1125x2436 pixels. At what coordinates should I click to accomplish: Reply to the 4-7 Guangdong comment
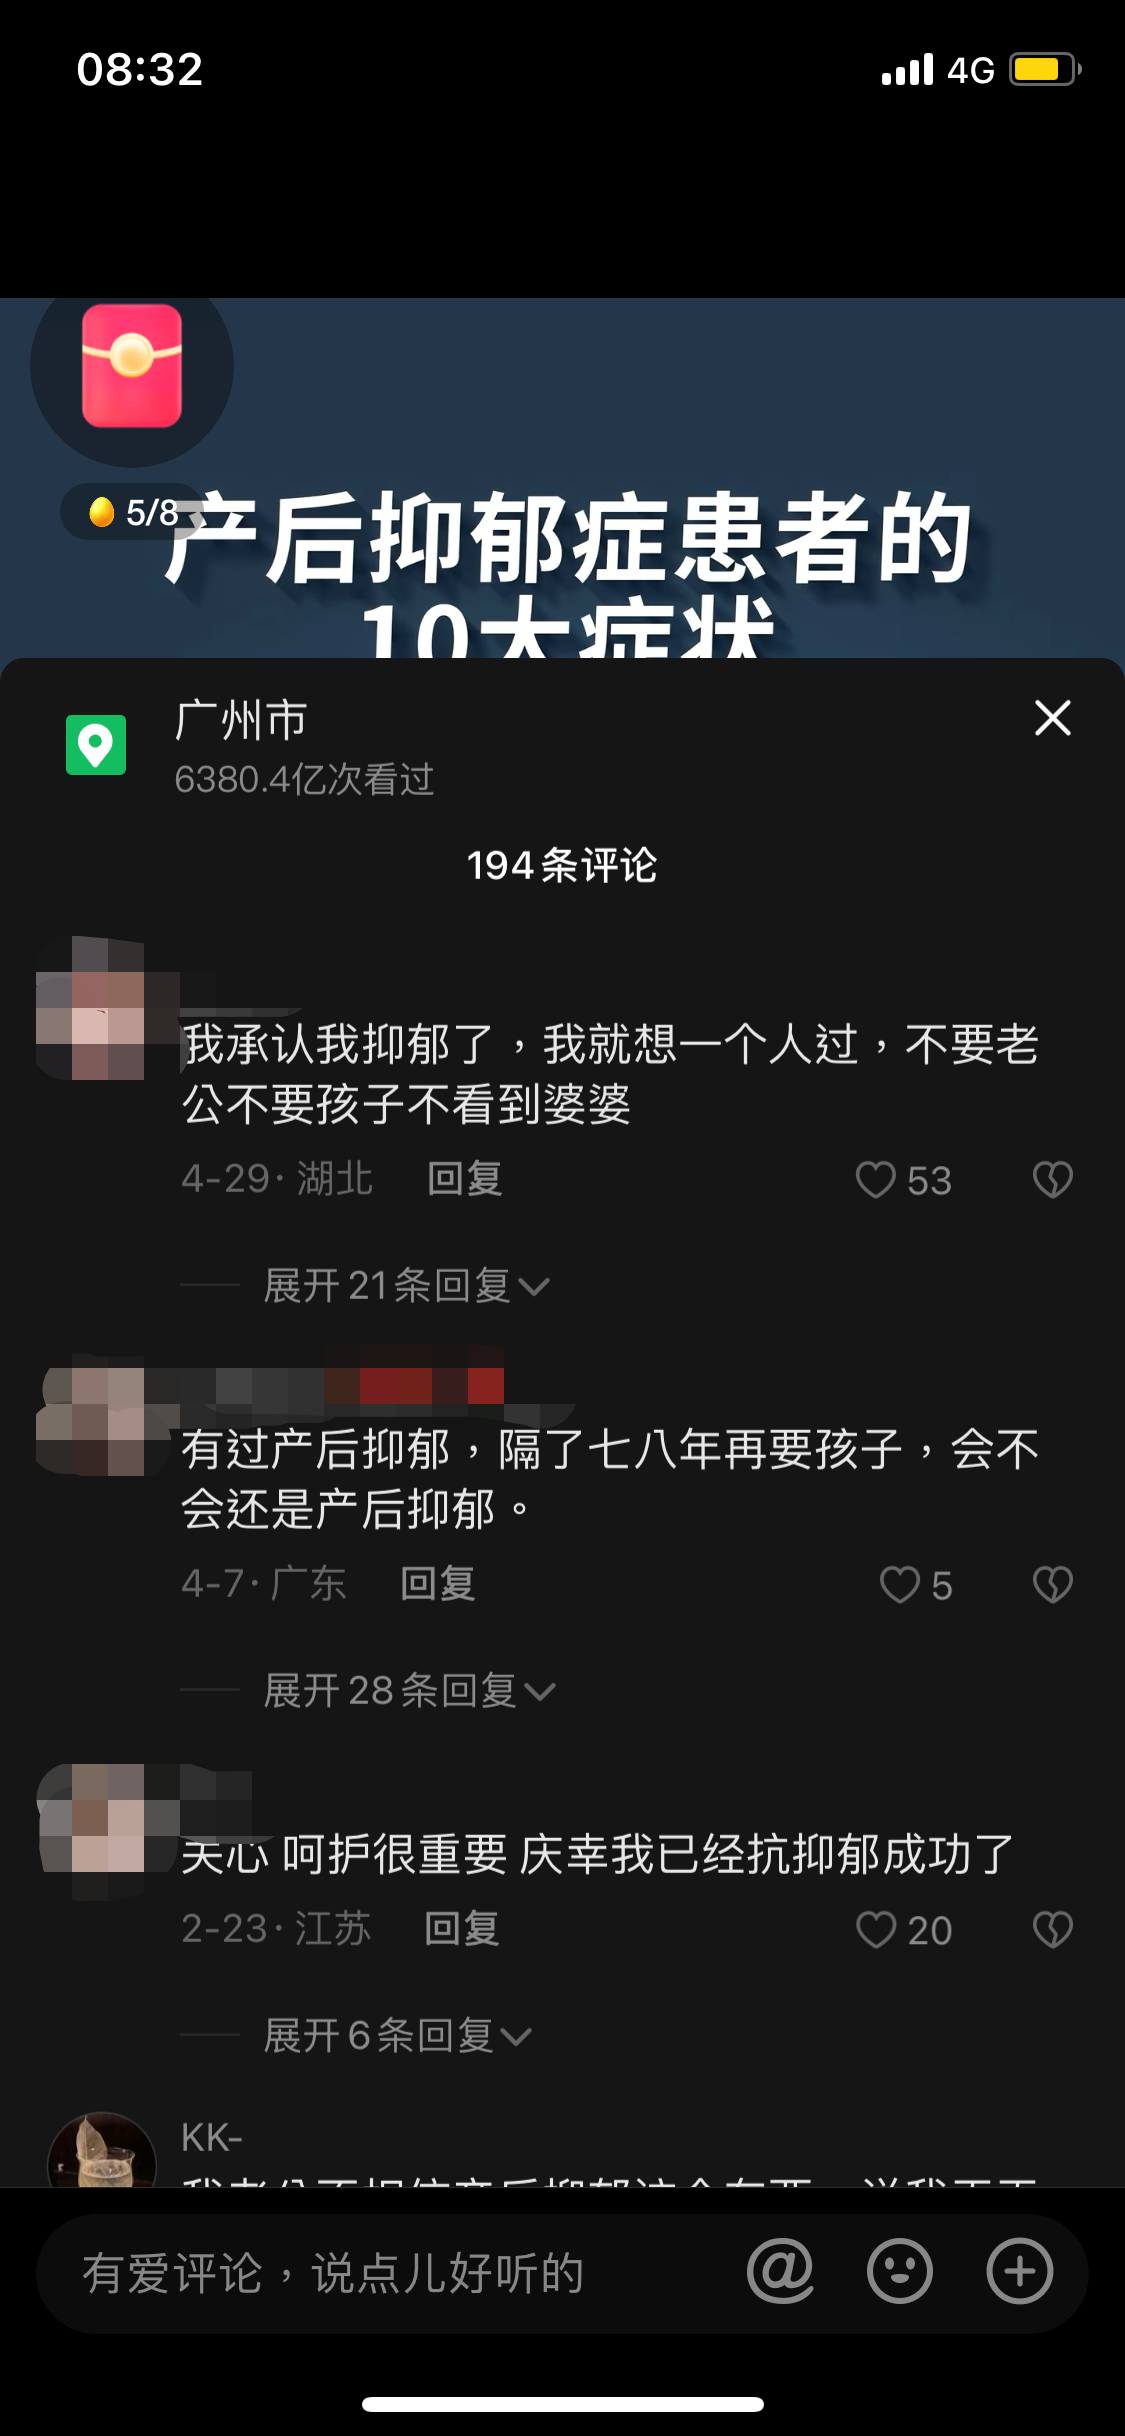pos(438,1584)
